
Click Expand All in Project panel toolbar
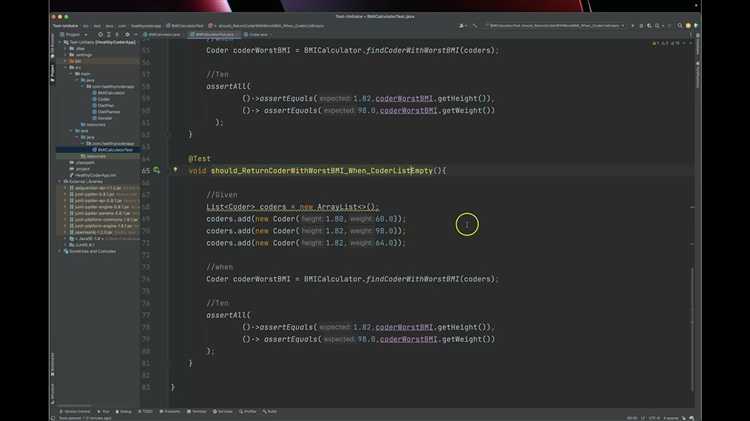point(109,34)
